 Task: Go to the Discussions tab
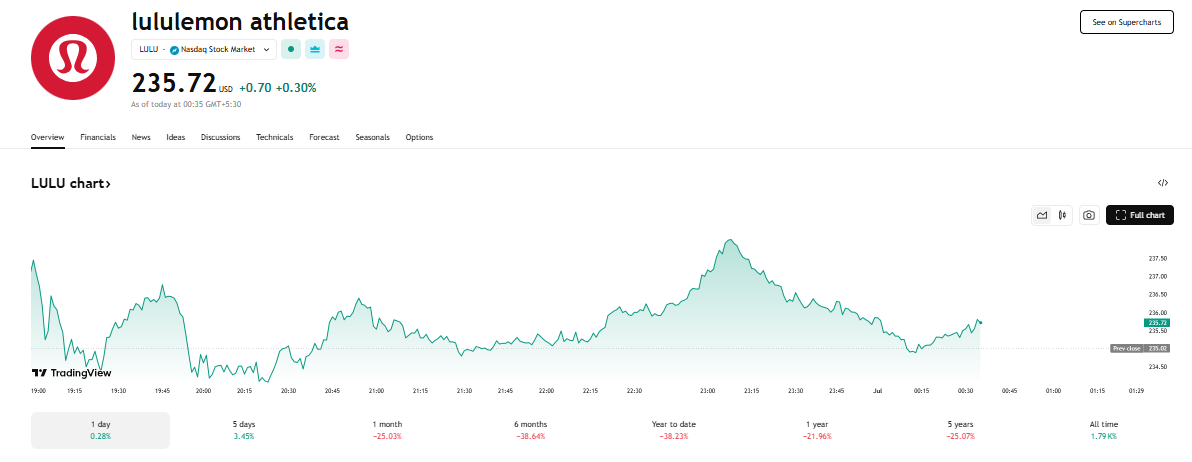pos(220,138)
